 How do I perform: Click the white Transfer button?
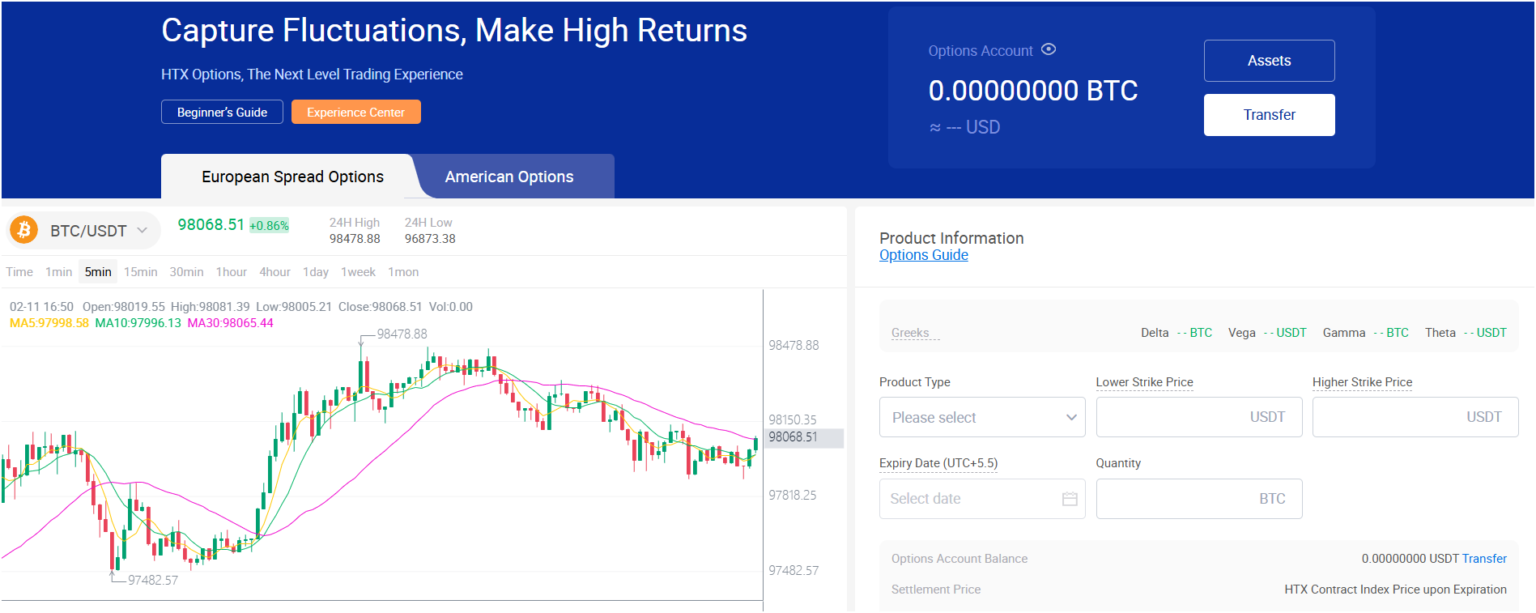(1269, 115)
